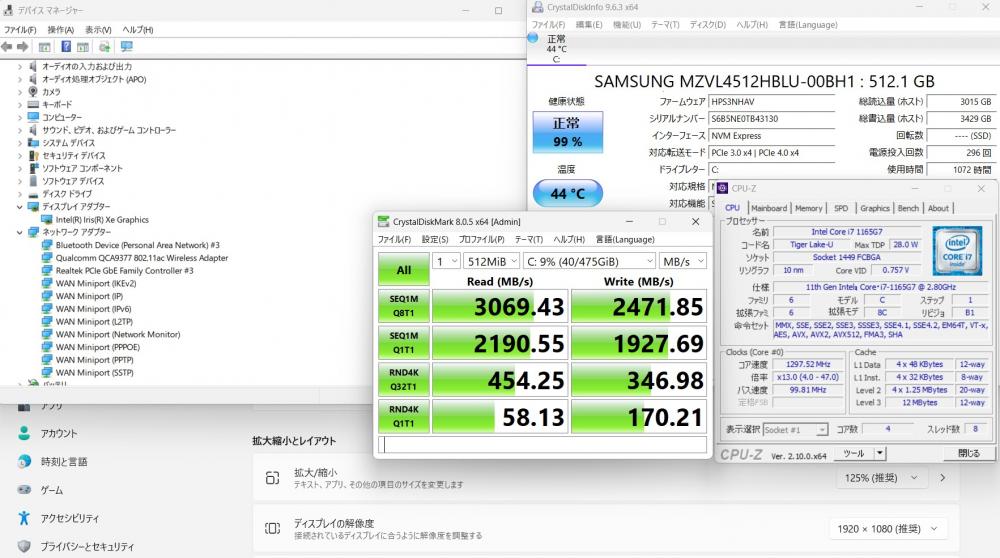Select the カメラ webcam icon in device tree
Screen dimensions: 1000x558
33,92
